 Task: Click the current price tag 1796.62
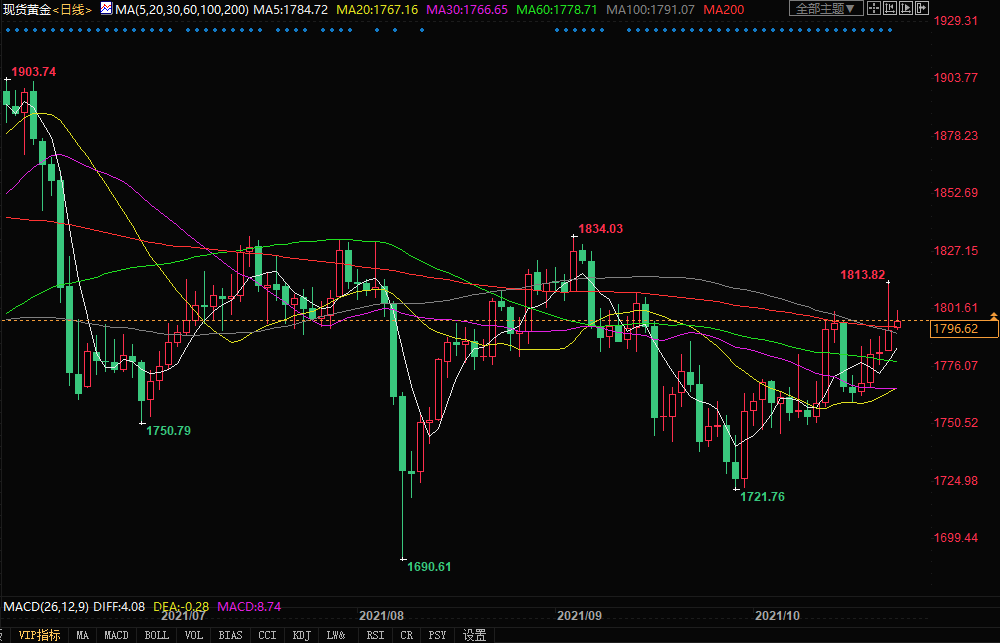pos(954,329)
